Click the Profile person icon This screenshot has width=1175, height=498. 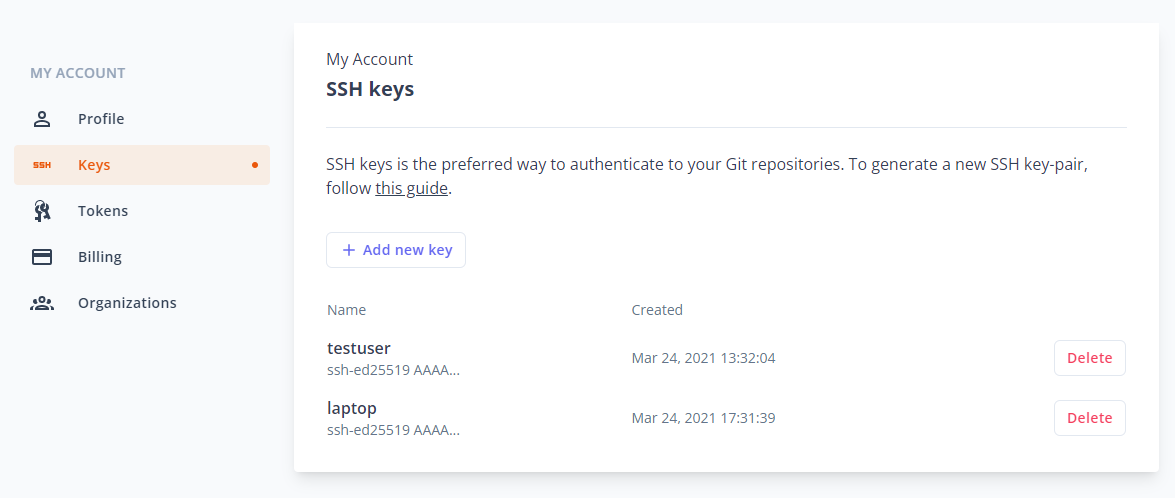(42, 118)
